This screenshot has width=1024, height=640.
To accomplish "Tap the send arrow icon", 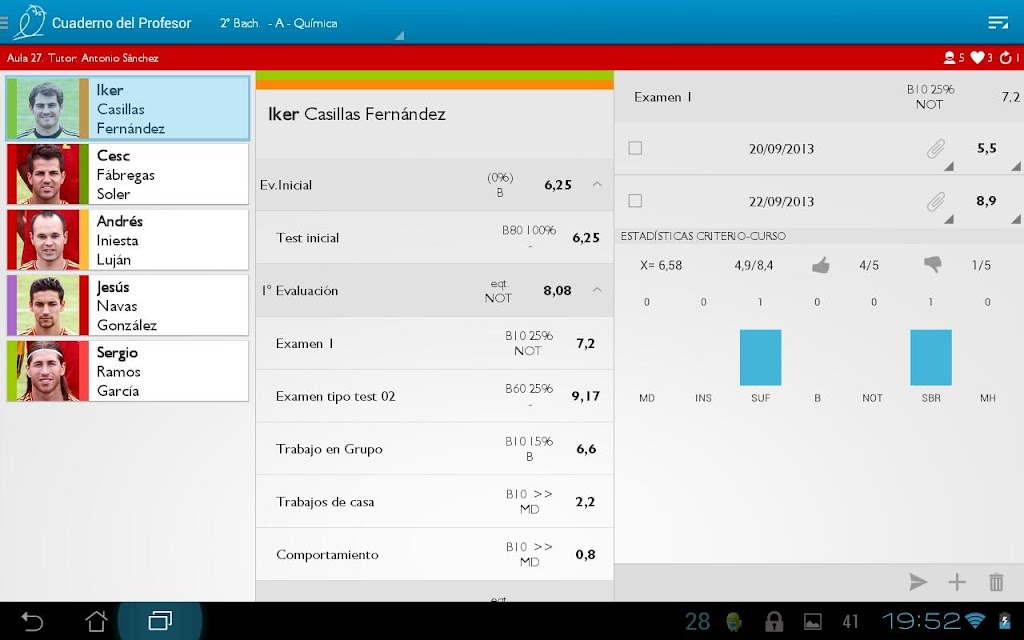I will click(x=918, y=582).
